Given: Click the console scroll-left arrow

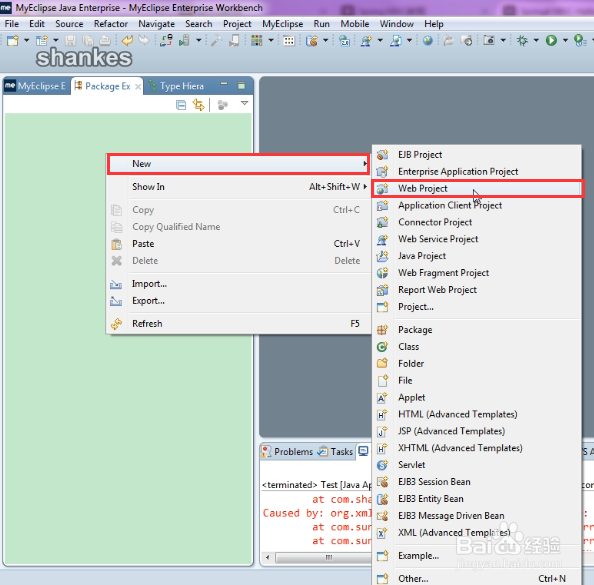Looking at the screenshot, I should (268, 557).
